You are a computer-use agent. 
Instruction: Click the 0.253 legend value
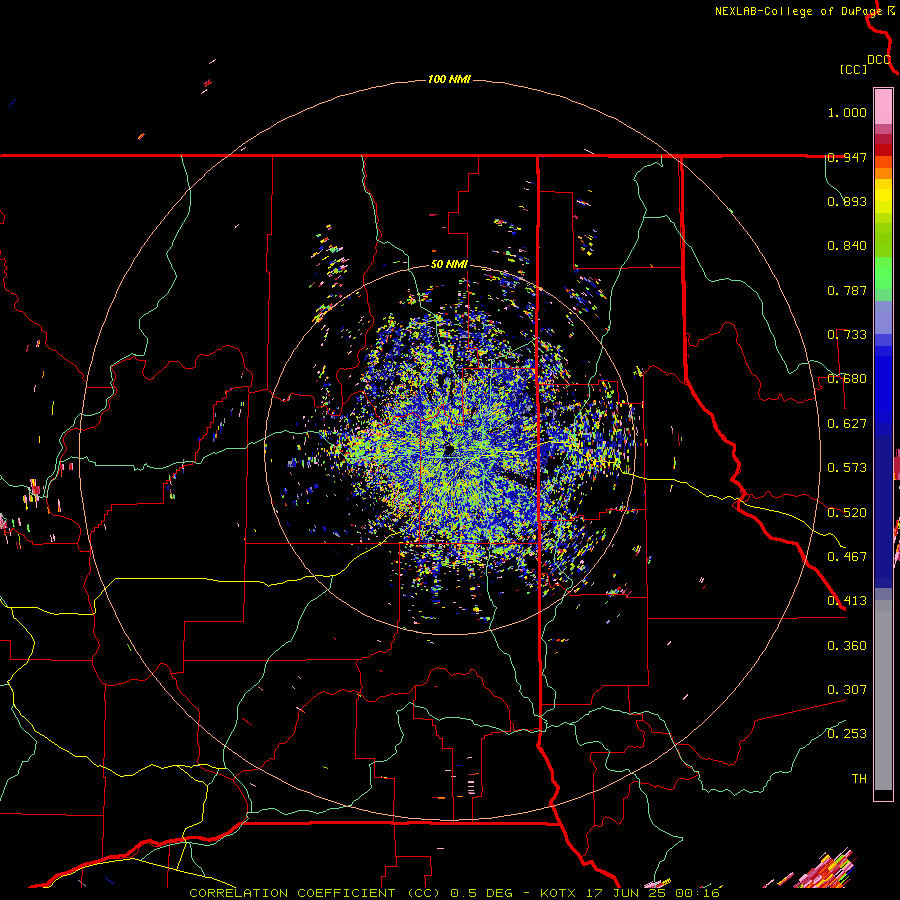tap(847, 734)
